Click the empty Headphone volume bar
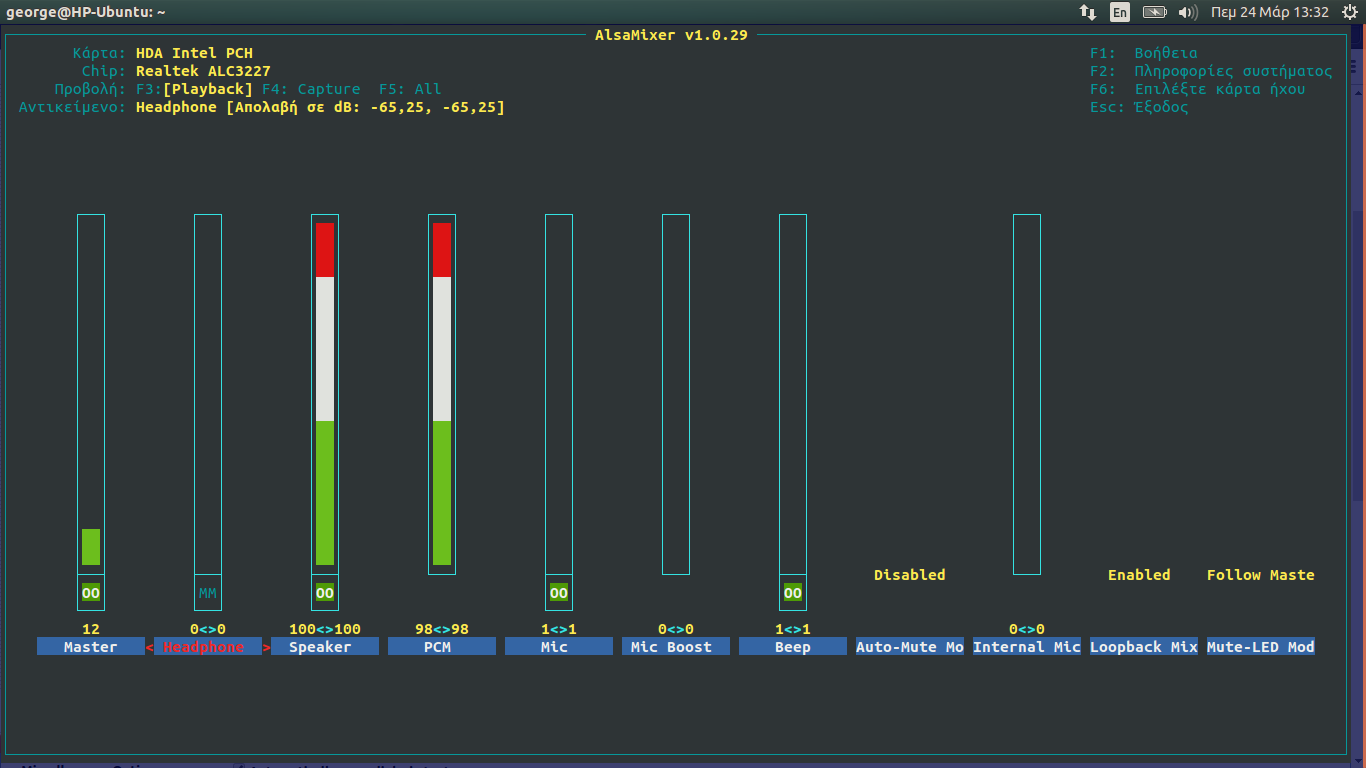 tap(208, 394)
